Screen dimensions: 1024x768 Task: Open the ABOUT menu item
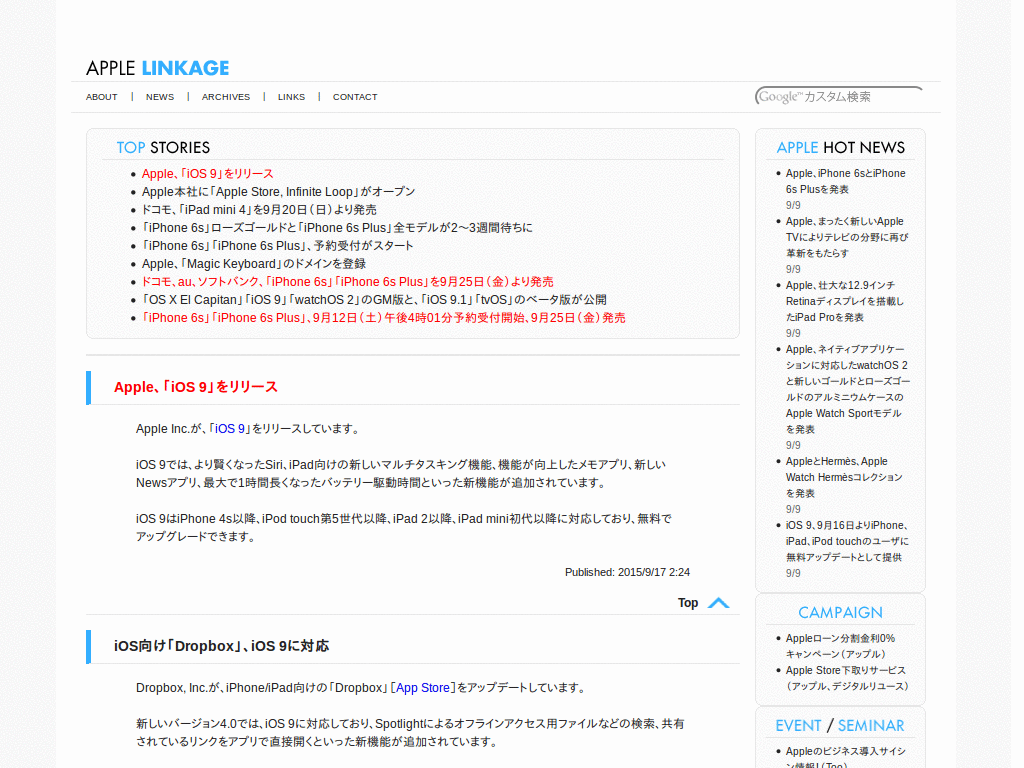pos(102,97)
